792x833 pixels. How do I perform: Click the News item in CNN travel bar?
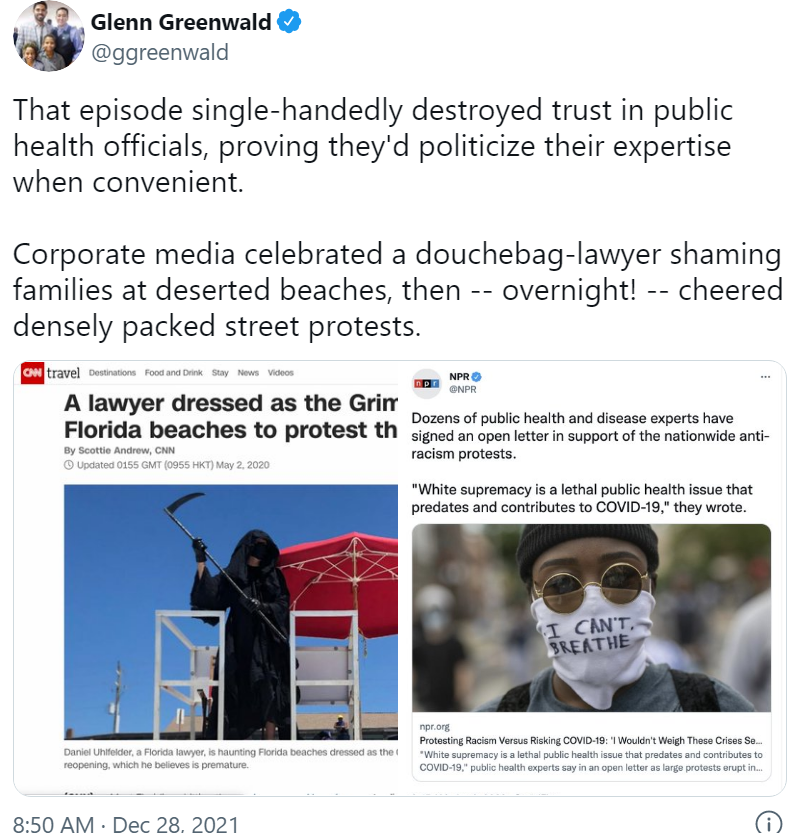[x=248, y=373]
